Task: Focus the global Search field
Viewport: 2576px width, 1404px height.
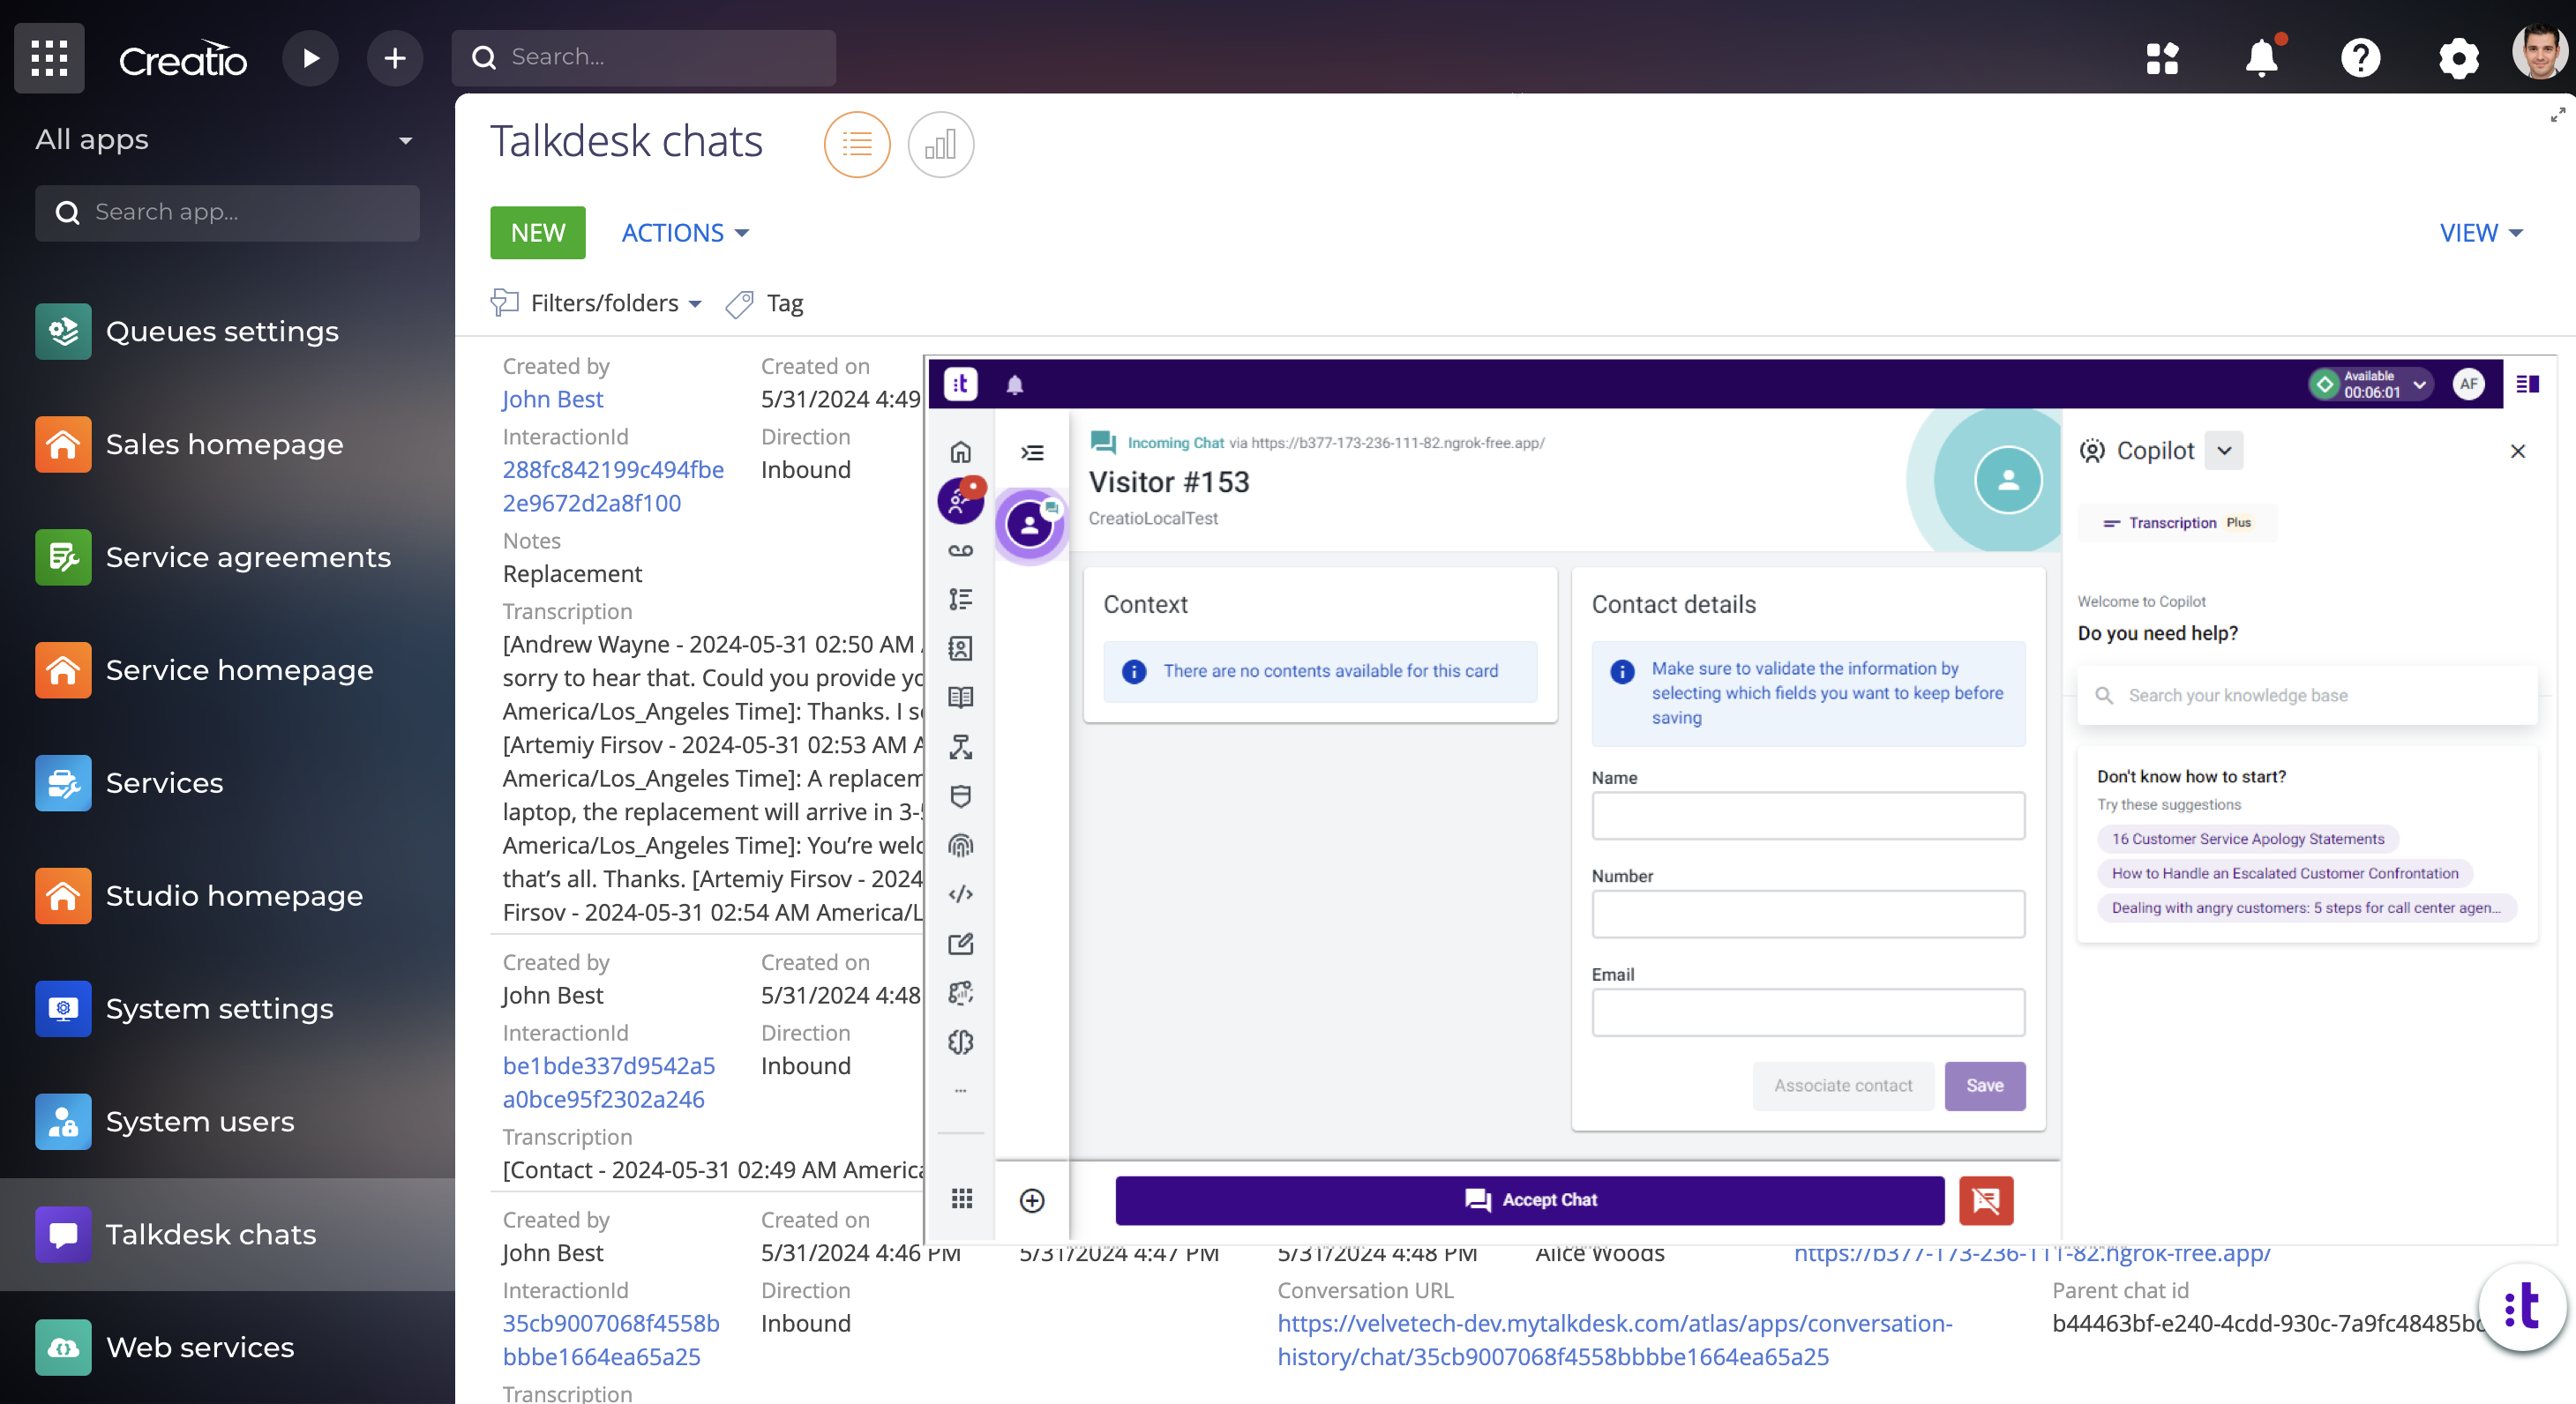Action: point(644,57)
